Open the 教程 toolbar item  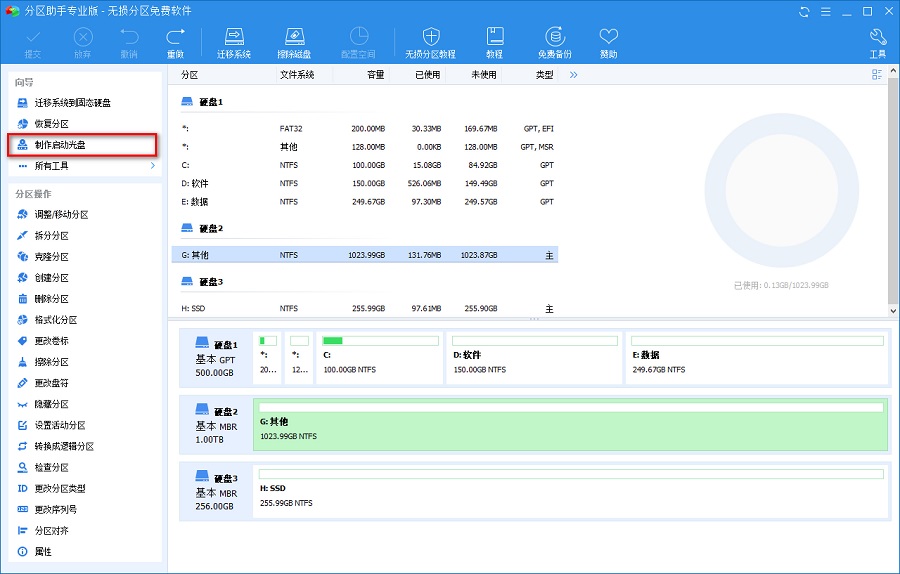[494, 42]
